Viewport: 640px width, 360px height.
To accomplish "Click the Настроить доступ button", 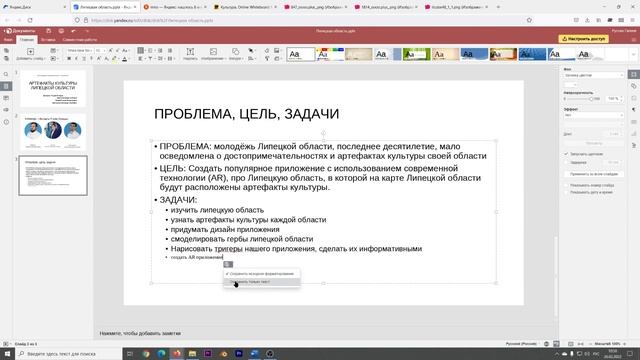I will click(x=584, y=39).
